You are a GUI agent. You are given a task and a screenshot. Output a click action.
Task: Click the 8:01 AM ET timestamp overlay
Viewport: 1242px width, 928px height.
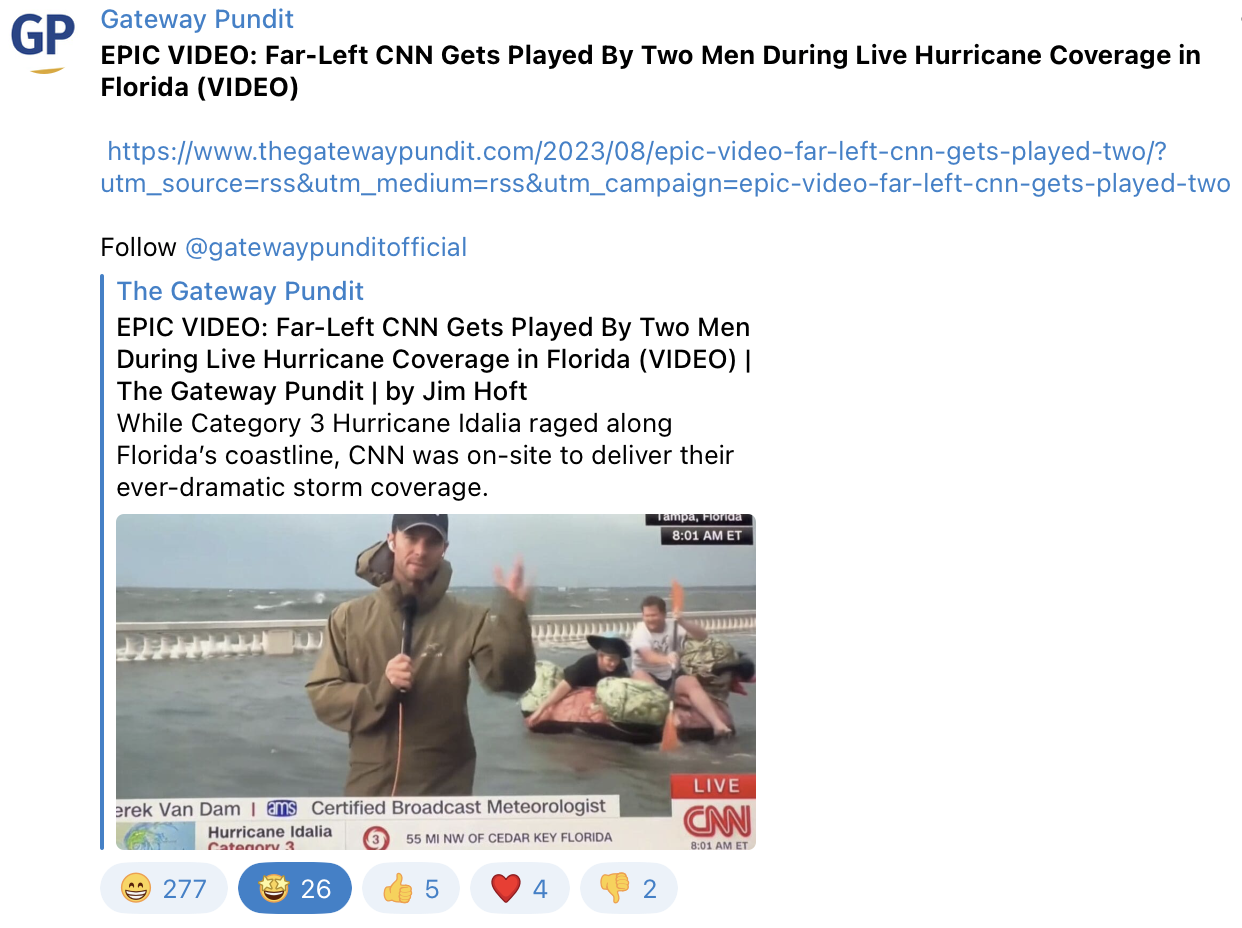pyautogui.click(x=707, y=536)
